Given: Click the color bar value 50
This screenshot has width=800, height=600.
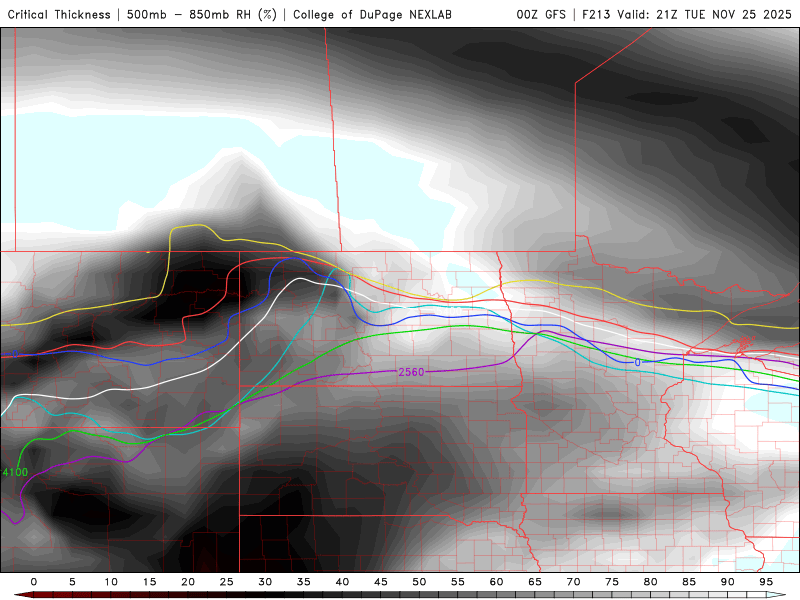Looking at the screenshot, I should point(419,582).
